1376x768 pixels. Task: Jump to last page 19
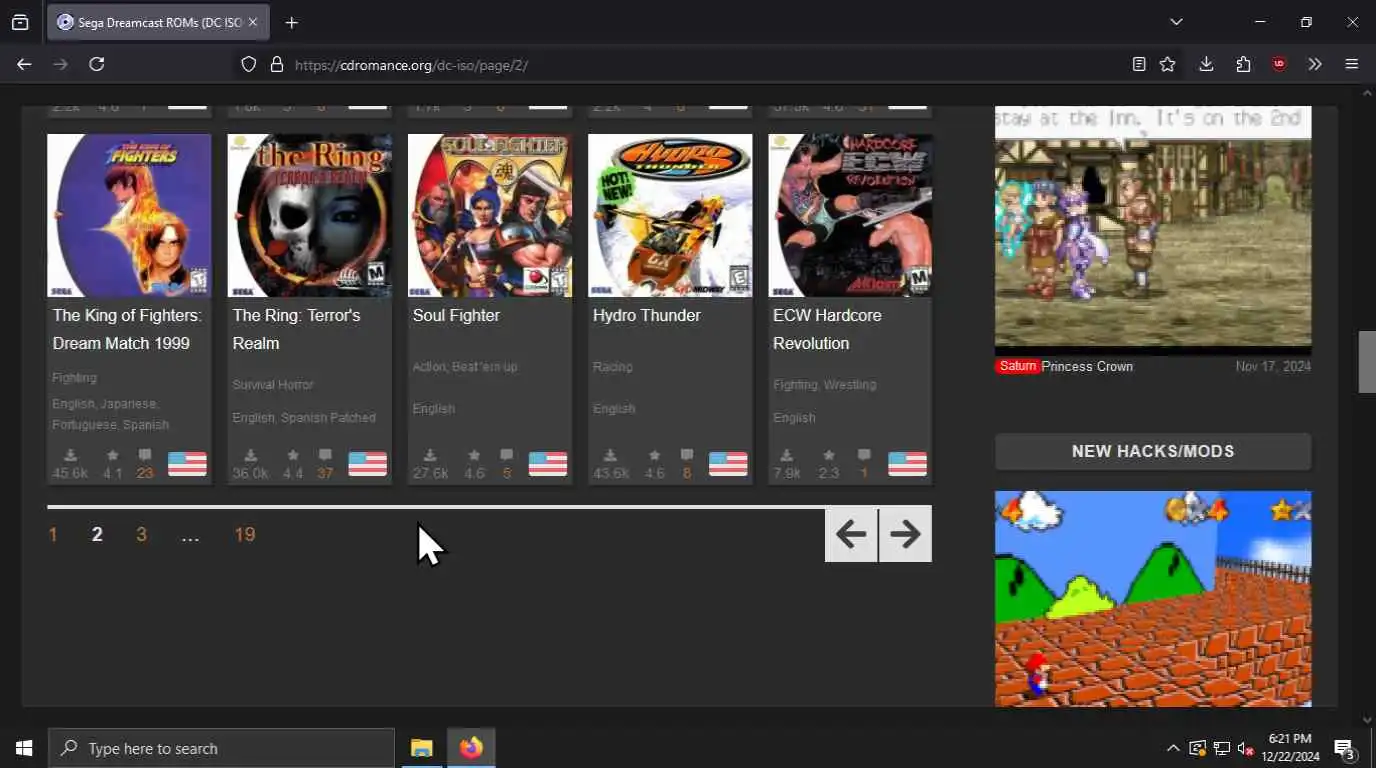point(245,535)
